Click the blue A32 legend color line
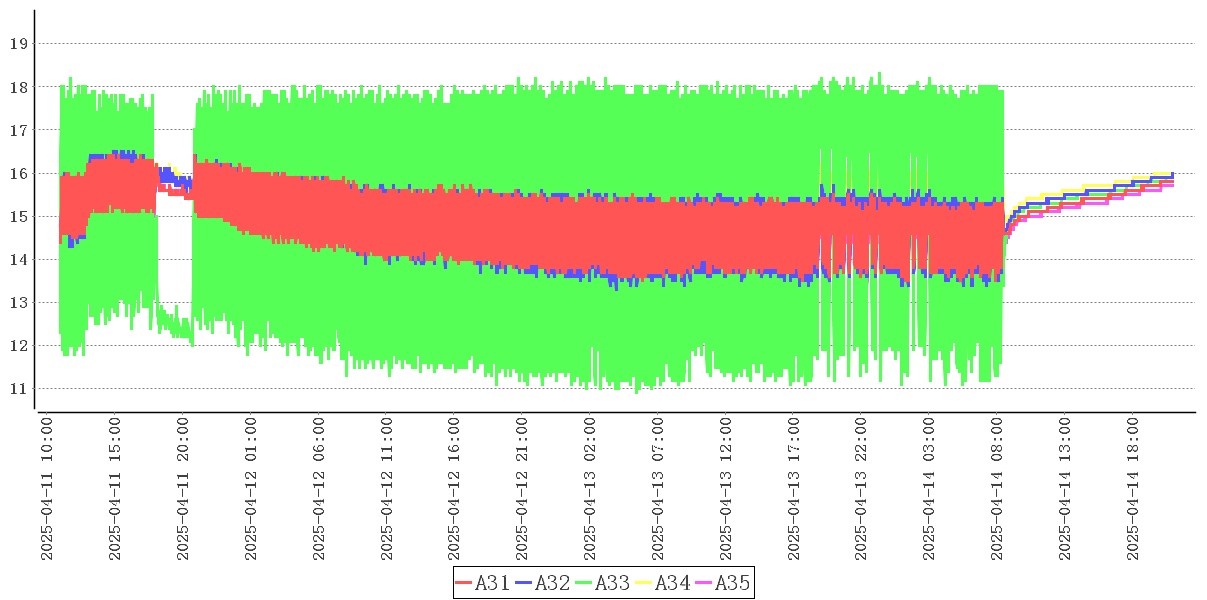Screen dimensions: 1207x600 click(x=524, y=583)
